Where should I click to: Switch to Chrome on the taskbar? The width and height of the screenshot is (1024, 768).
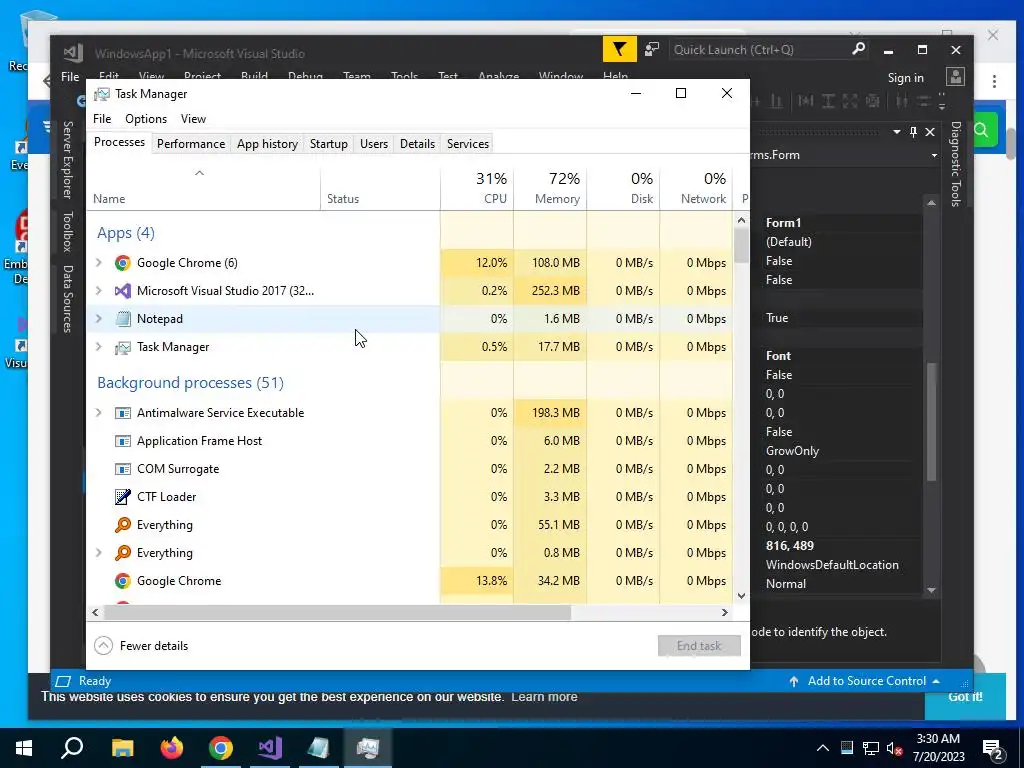click(x=221, y=748)
